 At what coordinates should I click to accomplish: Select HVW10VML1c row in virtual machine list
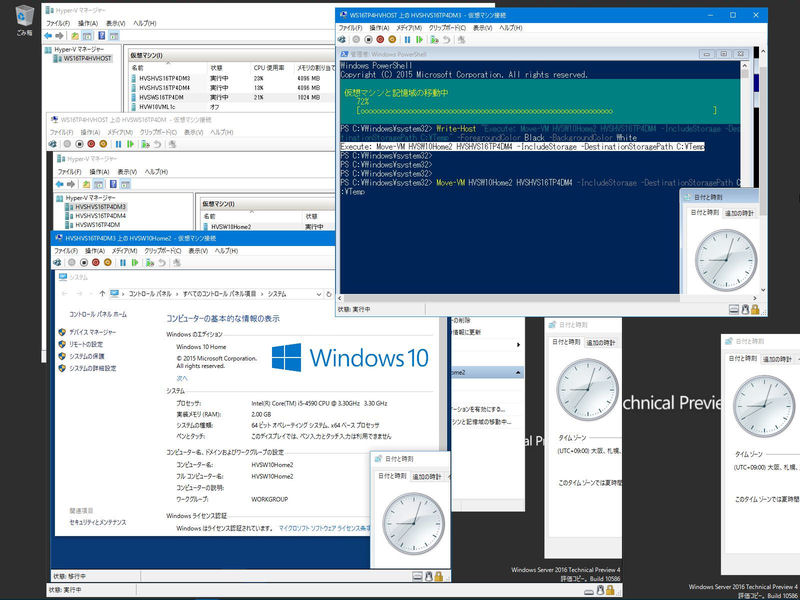232,107
